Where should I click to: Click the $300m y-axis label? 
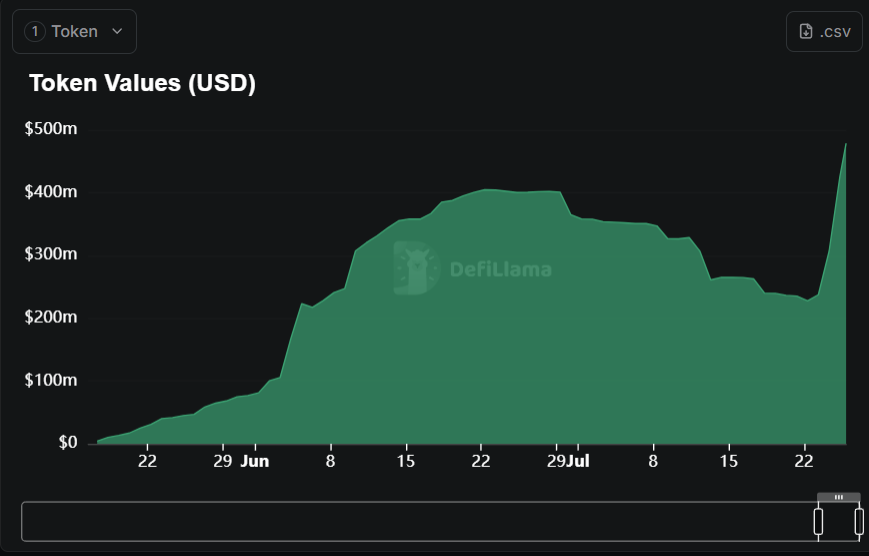(50, 254)
